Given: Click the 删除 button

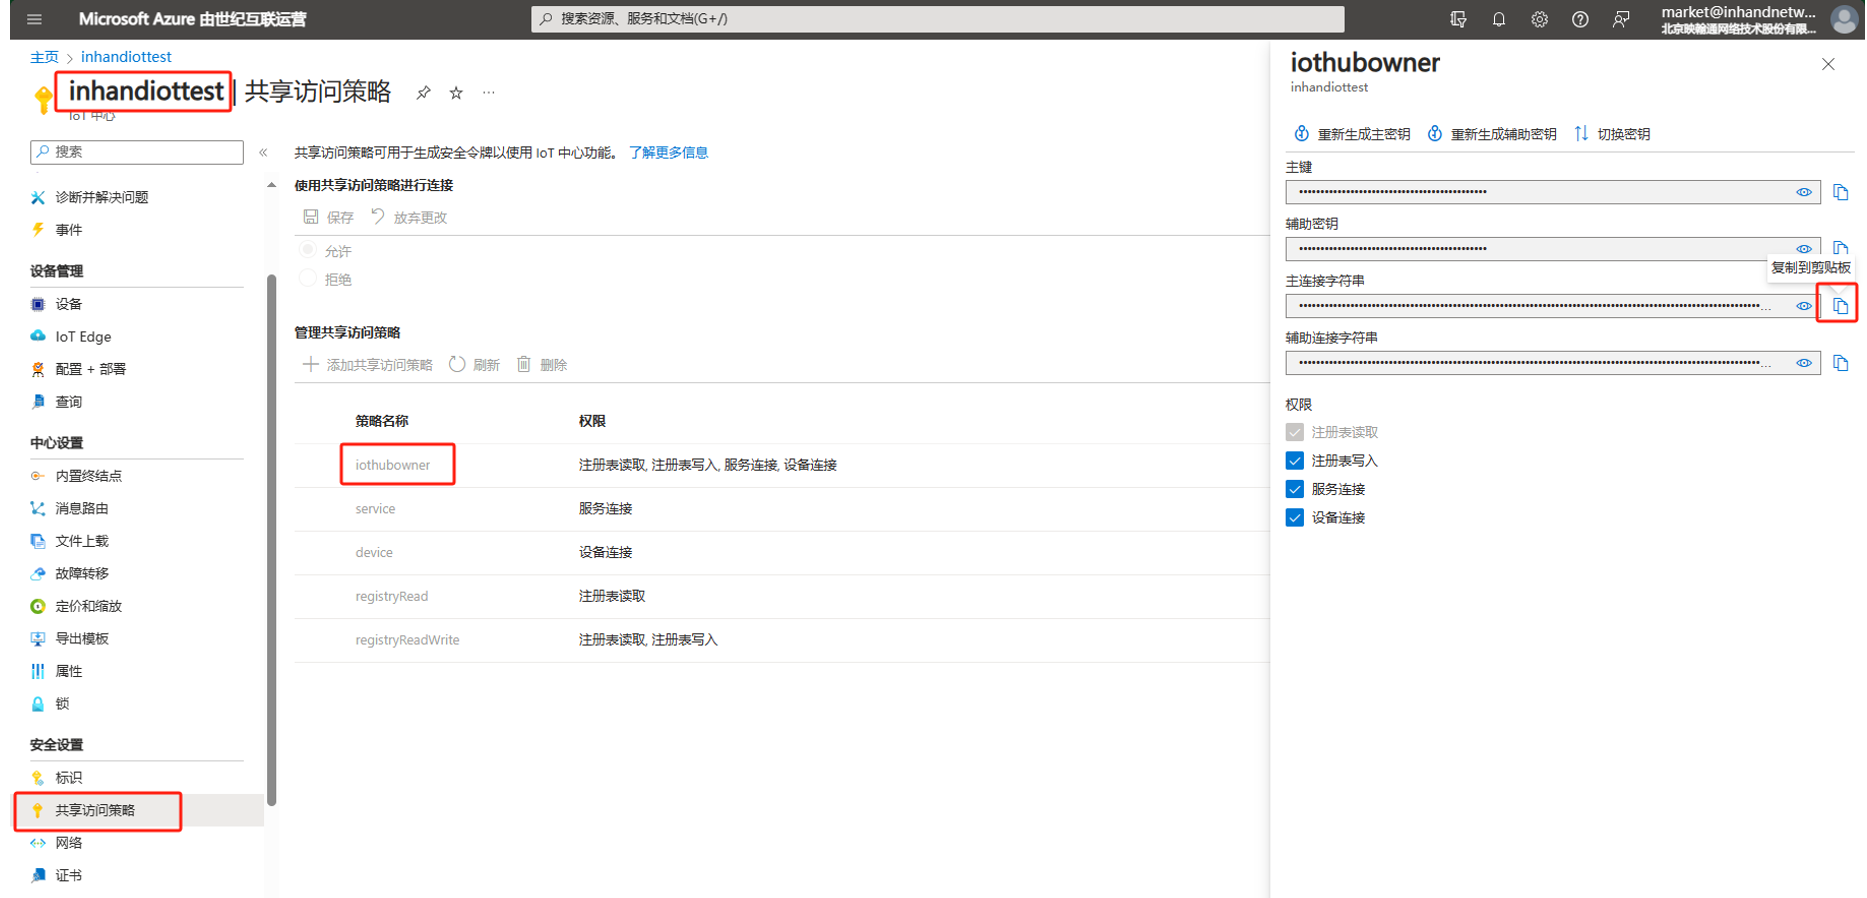Looking at the screenshot, I should 542,365.
